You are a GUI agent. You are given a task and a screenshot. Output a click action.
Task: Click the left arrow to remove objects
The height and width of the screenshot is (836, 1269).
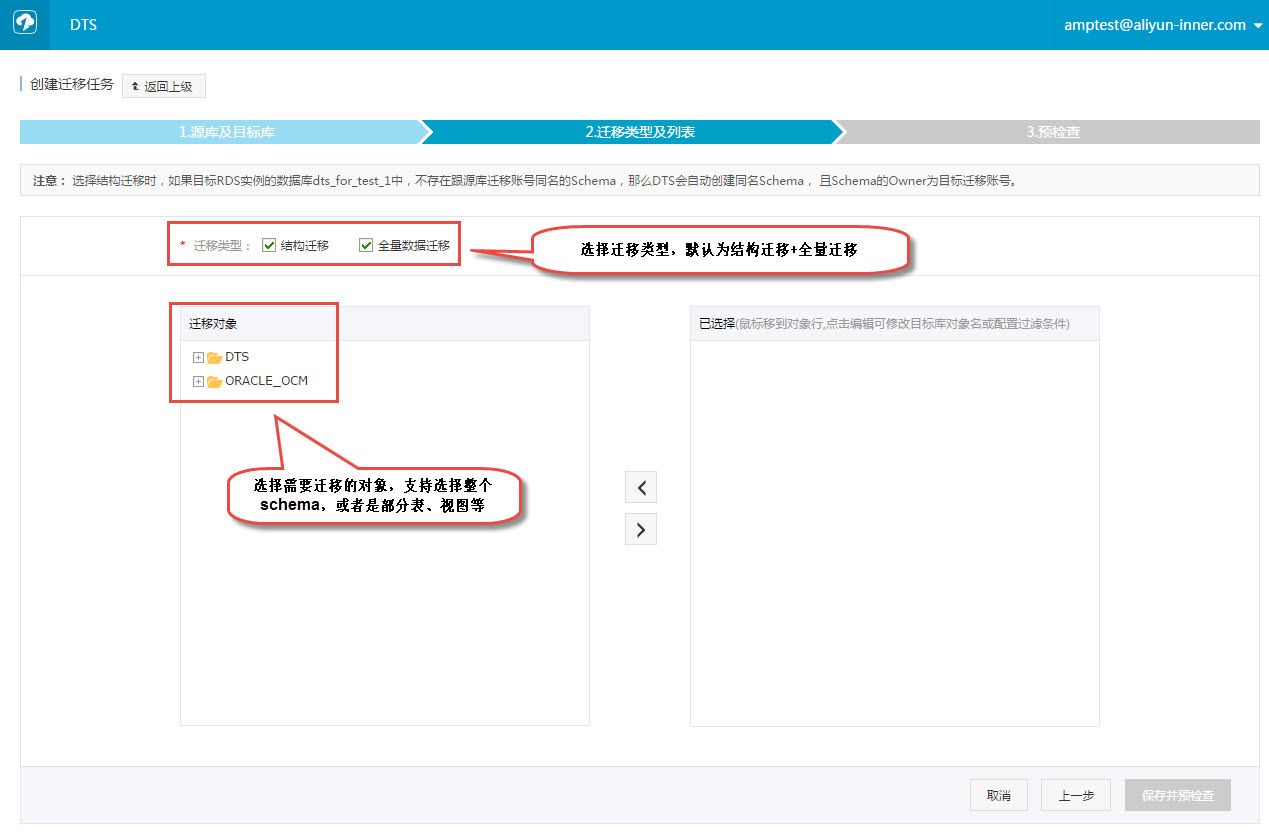pos(640,487)
